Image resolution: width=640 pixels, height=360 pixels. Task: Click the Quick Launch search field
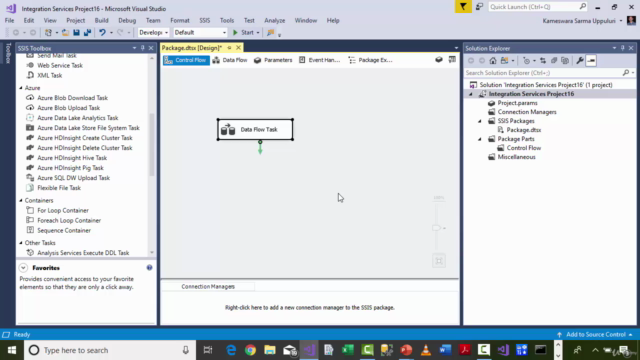coord(537,7)
